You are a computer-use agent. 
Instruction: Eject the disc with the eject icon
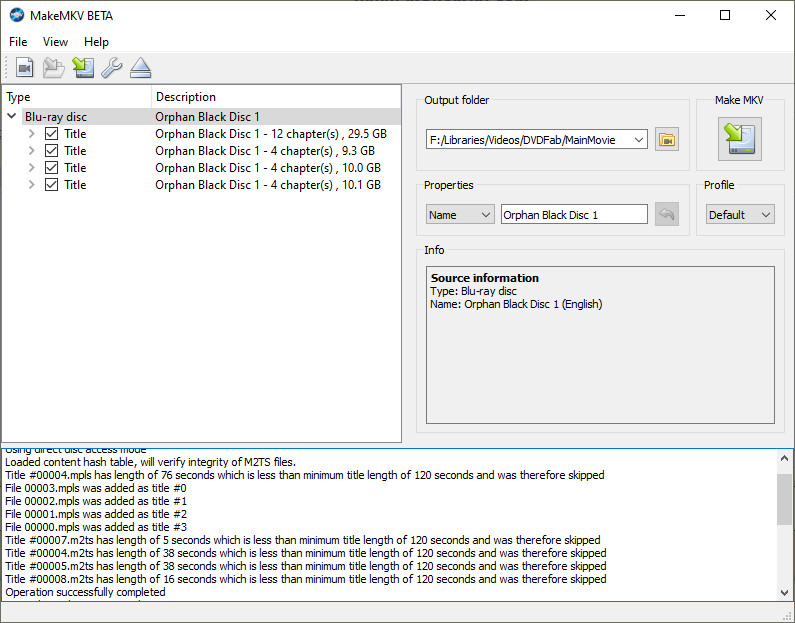click(140, 67)
